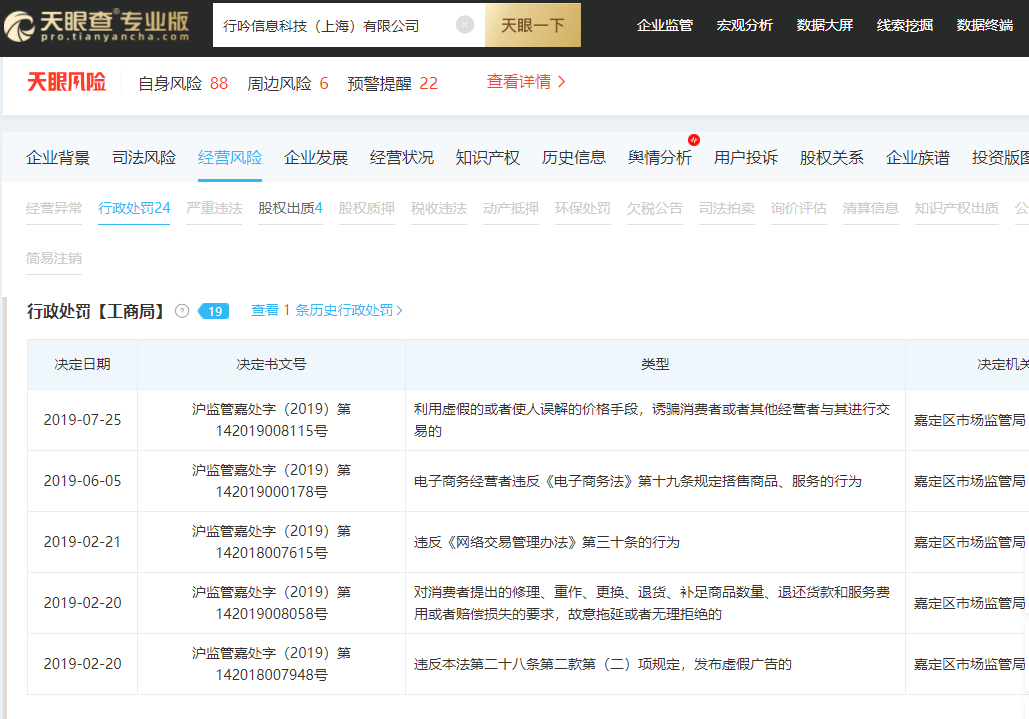Screen dimensions: 1029x719
Task: Click the gold 天眼一下 search button
Action: [532, 25]
